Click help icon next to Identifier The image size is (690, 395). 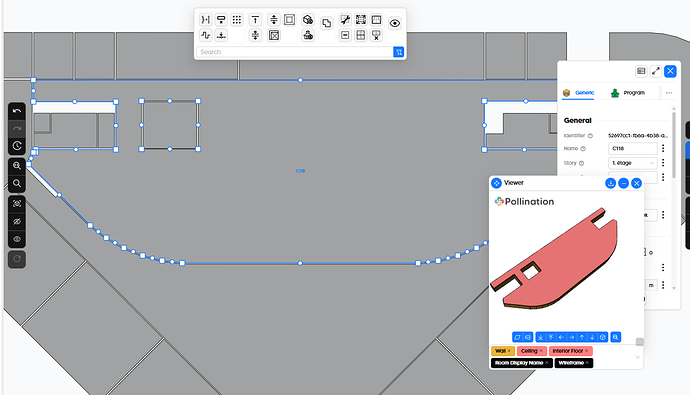pyautogui.click(x=590, y=135)
